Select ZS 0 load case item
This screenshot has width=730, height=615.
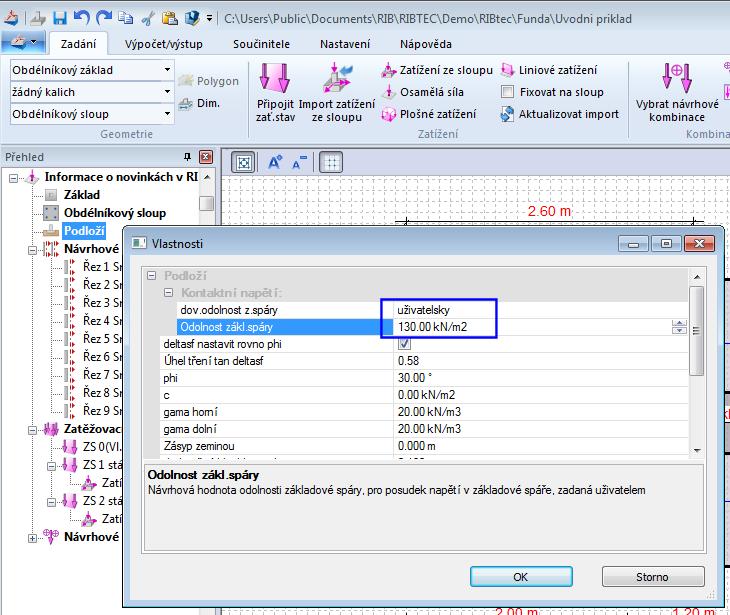coord(101,447)
